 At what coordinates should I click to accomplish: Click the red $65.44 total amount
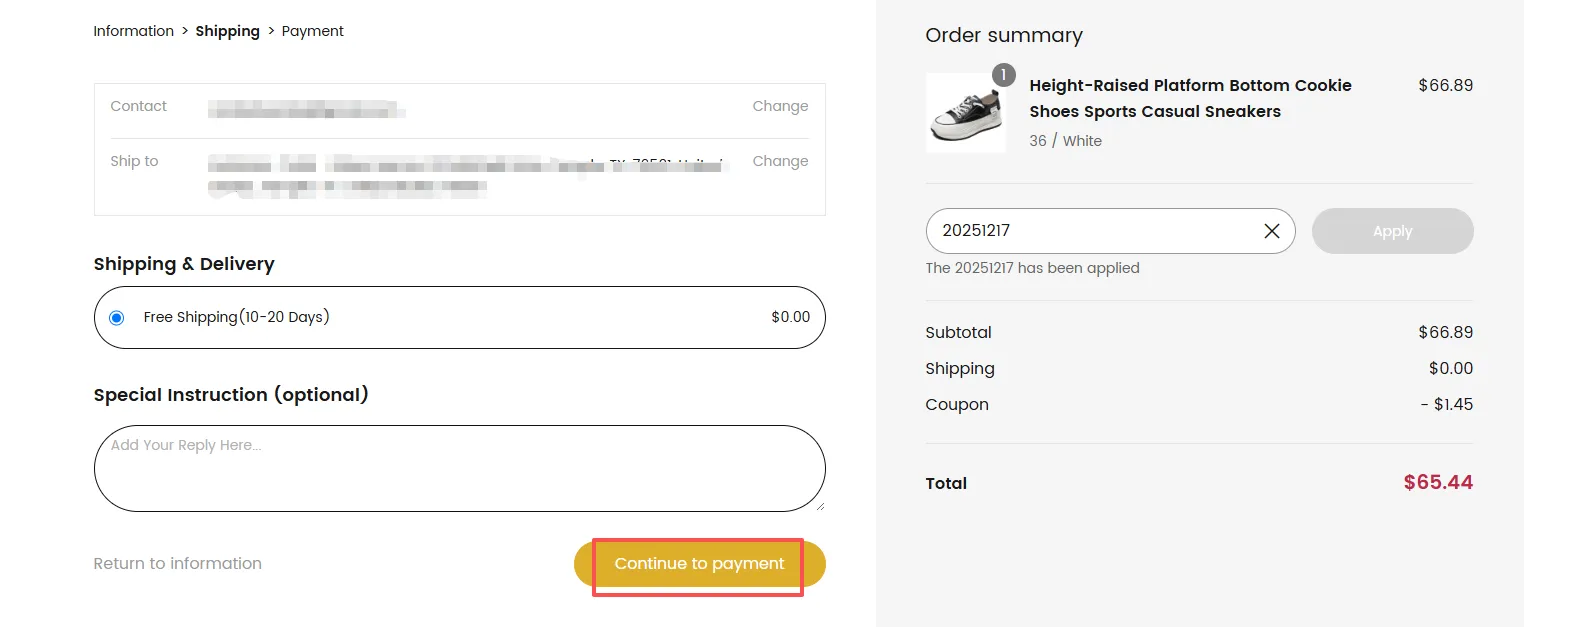pos(1437,483)
